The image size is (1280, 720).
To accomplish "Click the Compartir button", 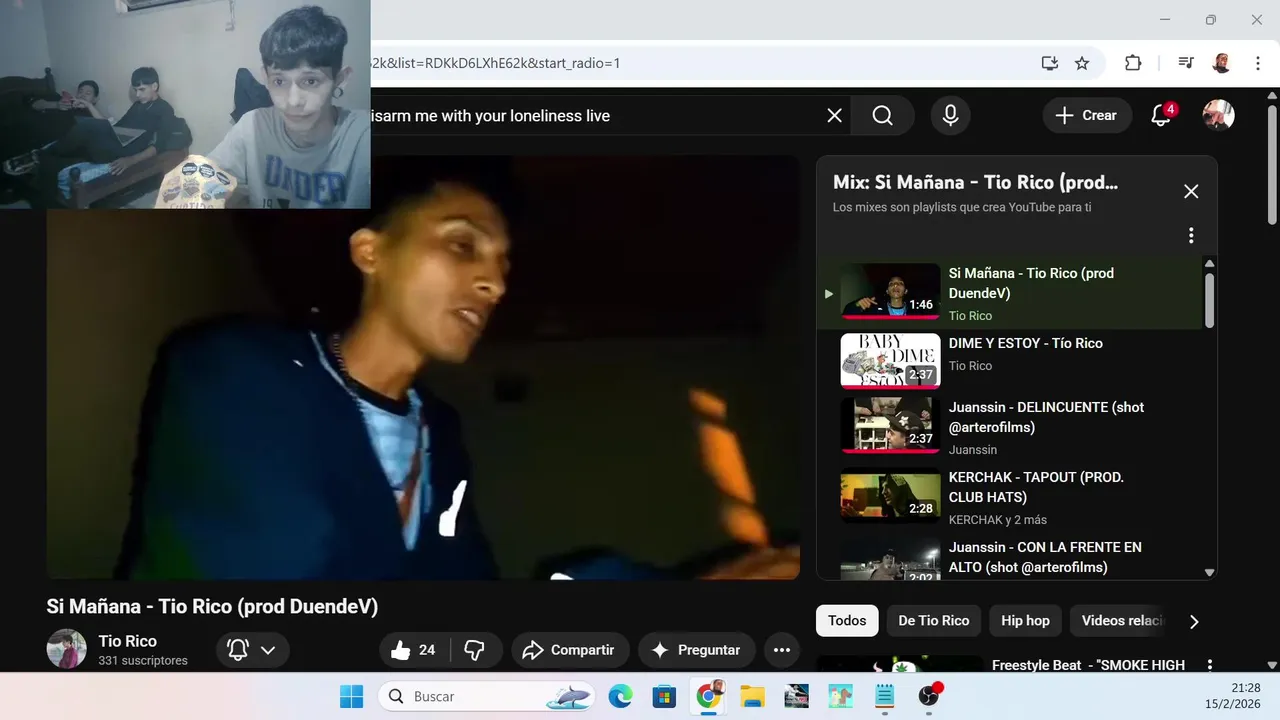I will 570,650.
